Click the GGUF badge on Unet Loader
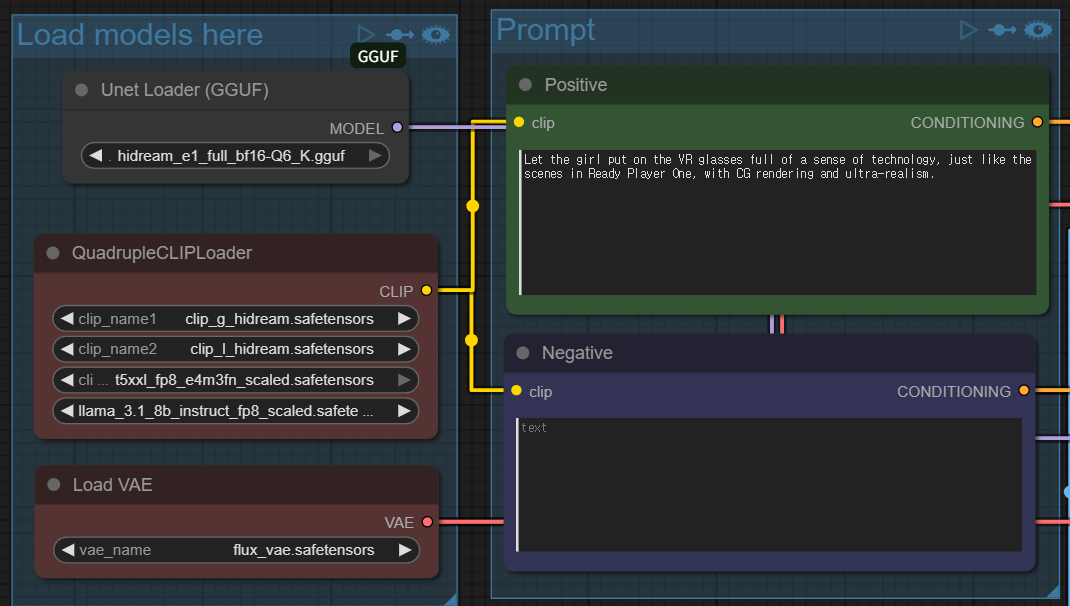Screen dimensions: 1070x606 tap(378, 56)
